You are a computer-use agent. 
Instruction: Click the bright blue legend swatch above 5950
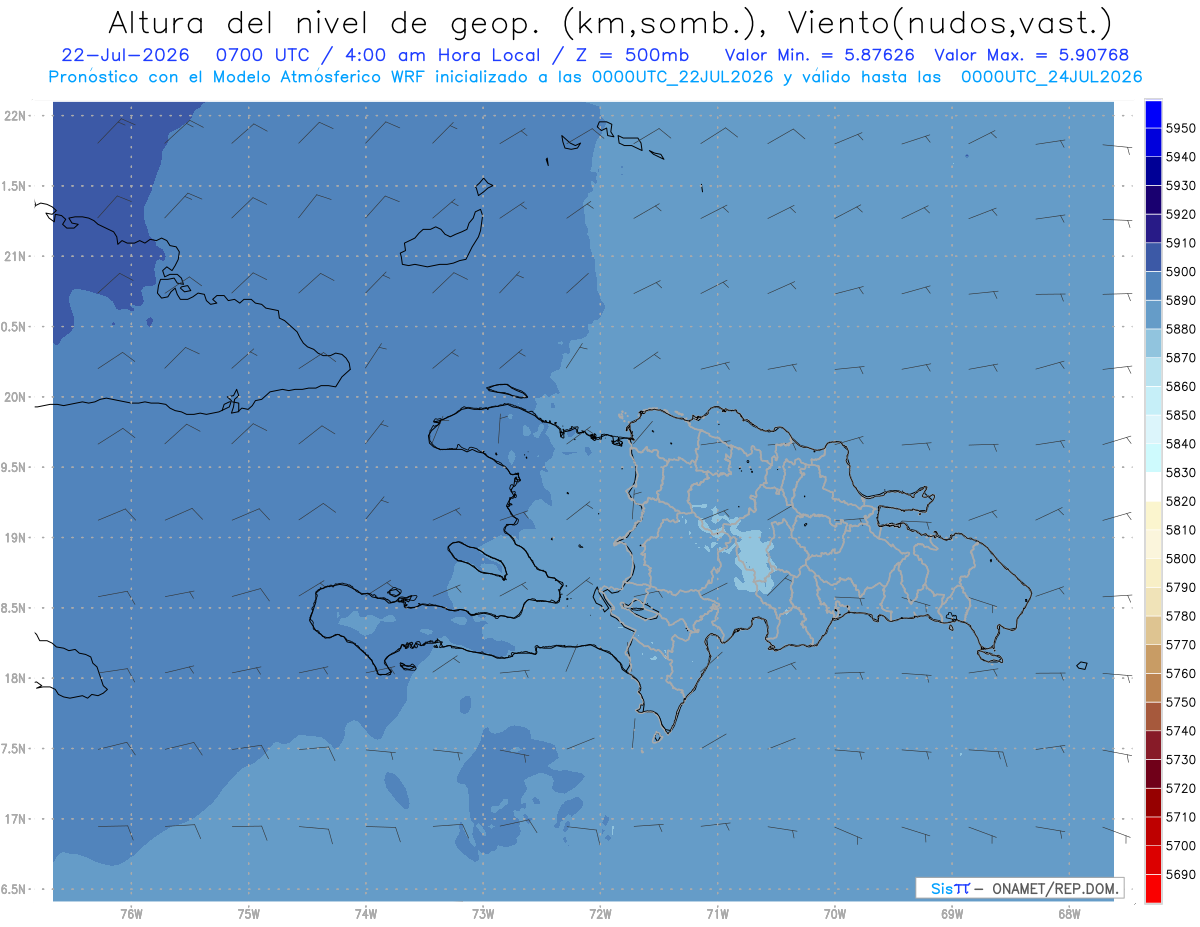(x=1152, y=114)
